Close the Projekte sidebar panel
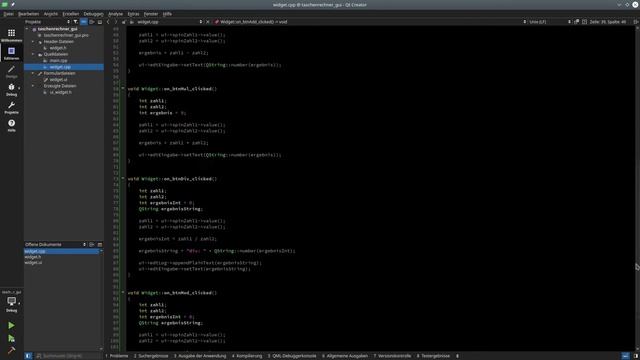 point(100,22)
